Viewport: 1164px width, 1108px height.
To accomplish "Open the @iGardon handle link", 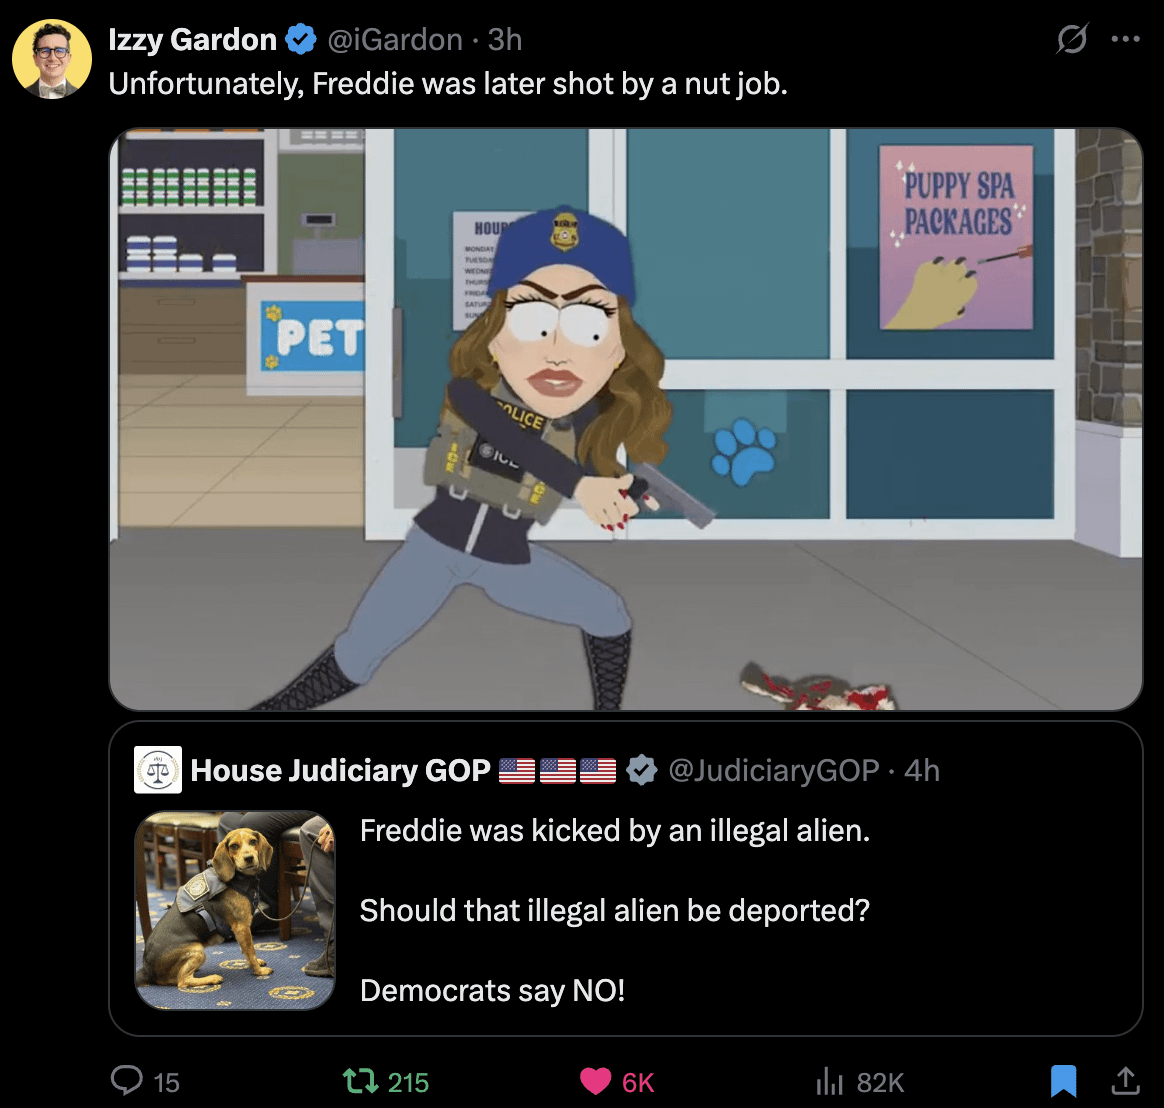I will click(395, 39).
